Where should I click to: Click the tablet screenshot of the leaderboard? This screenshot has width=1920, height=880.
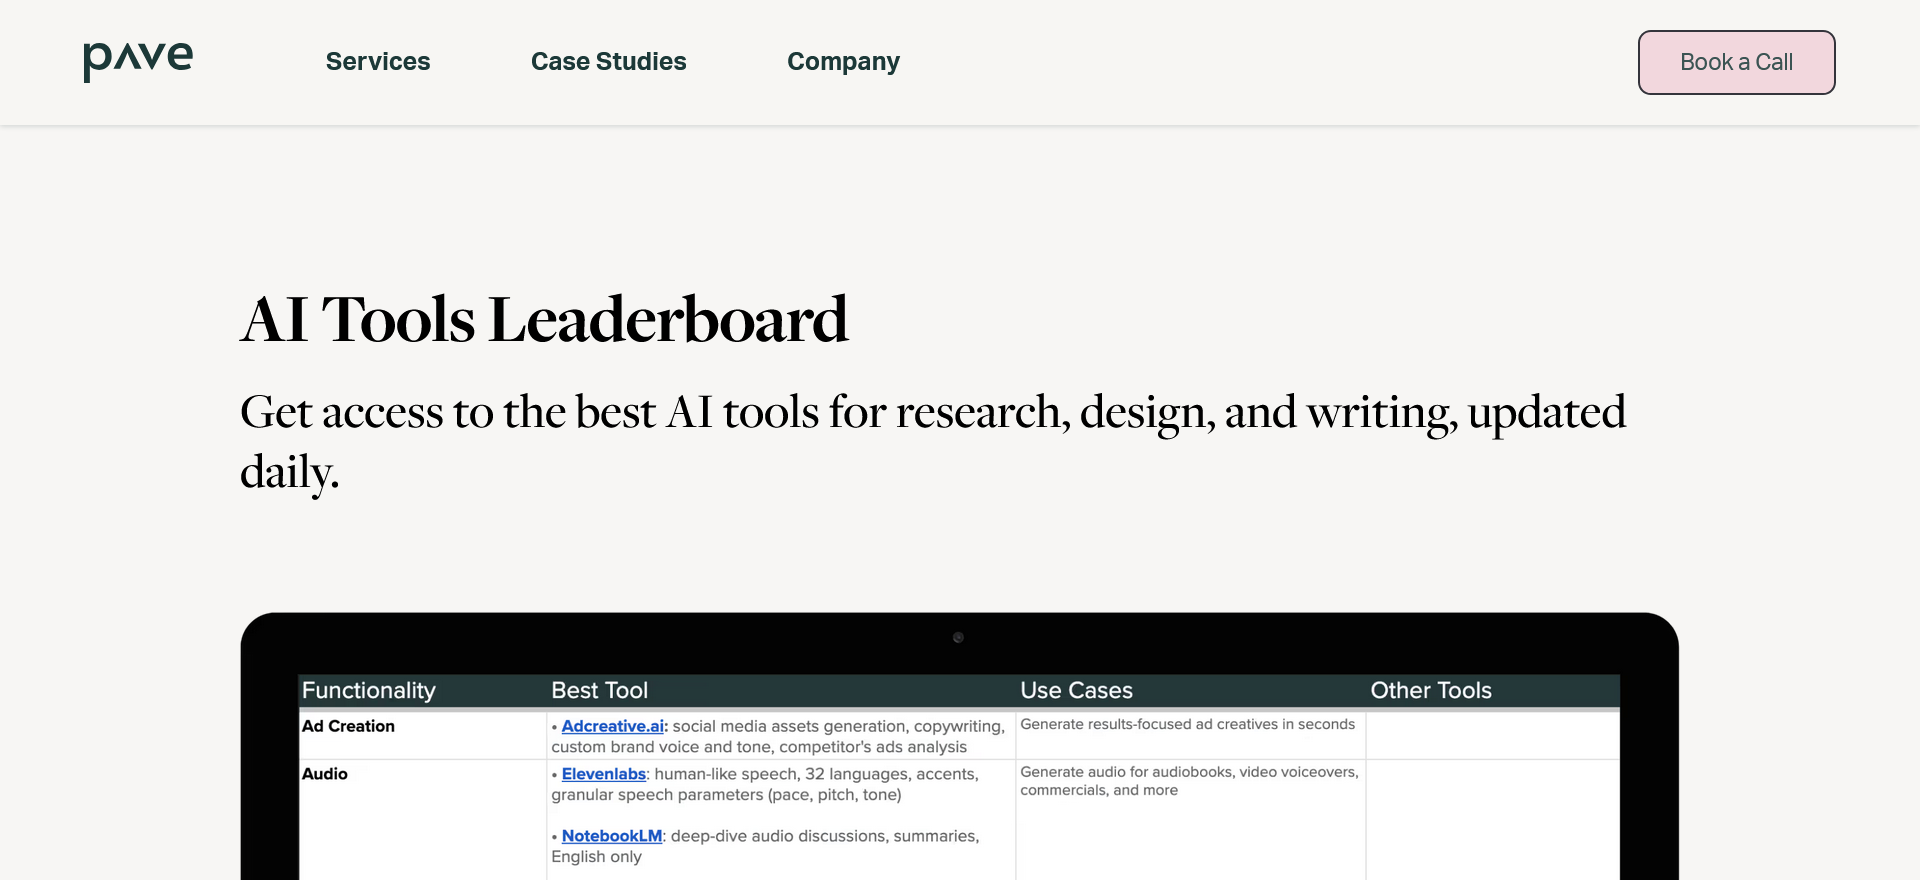click(960, 745)
